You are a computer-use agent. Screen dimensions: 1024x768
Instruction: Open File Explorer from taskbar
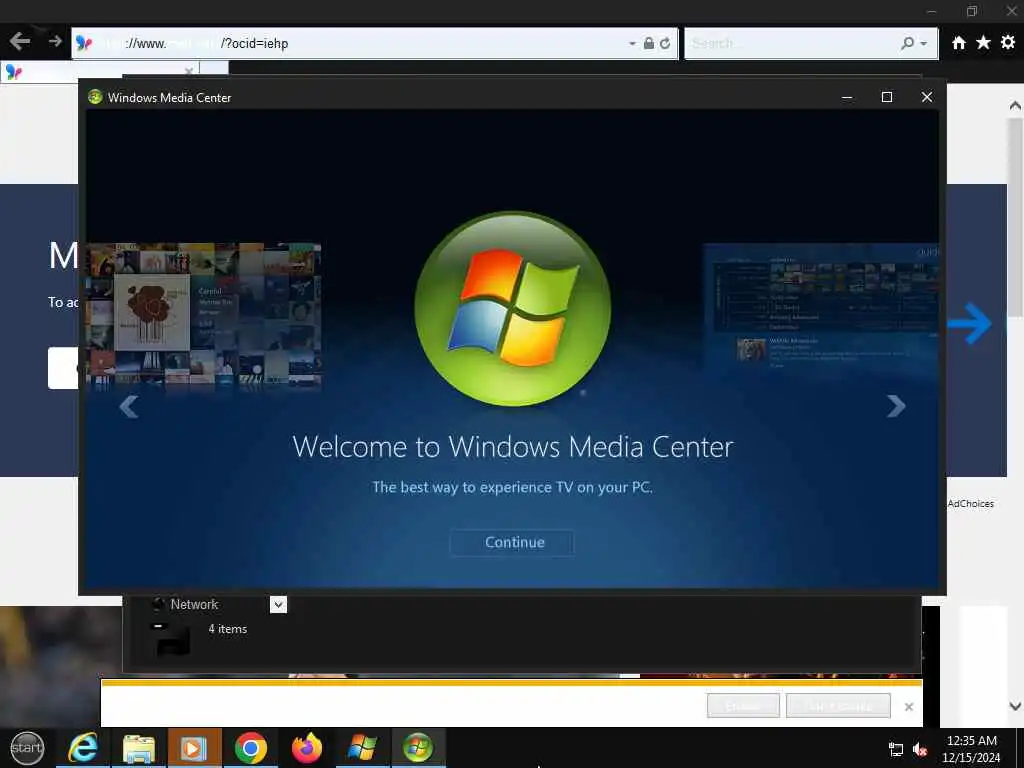(x=139, y=748)
